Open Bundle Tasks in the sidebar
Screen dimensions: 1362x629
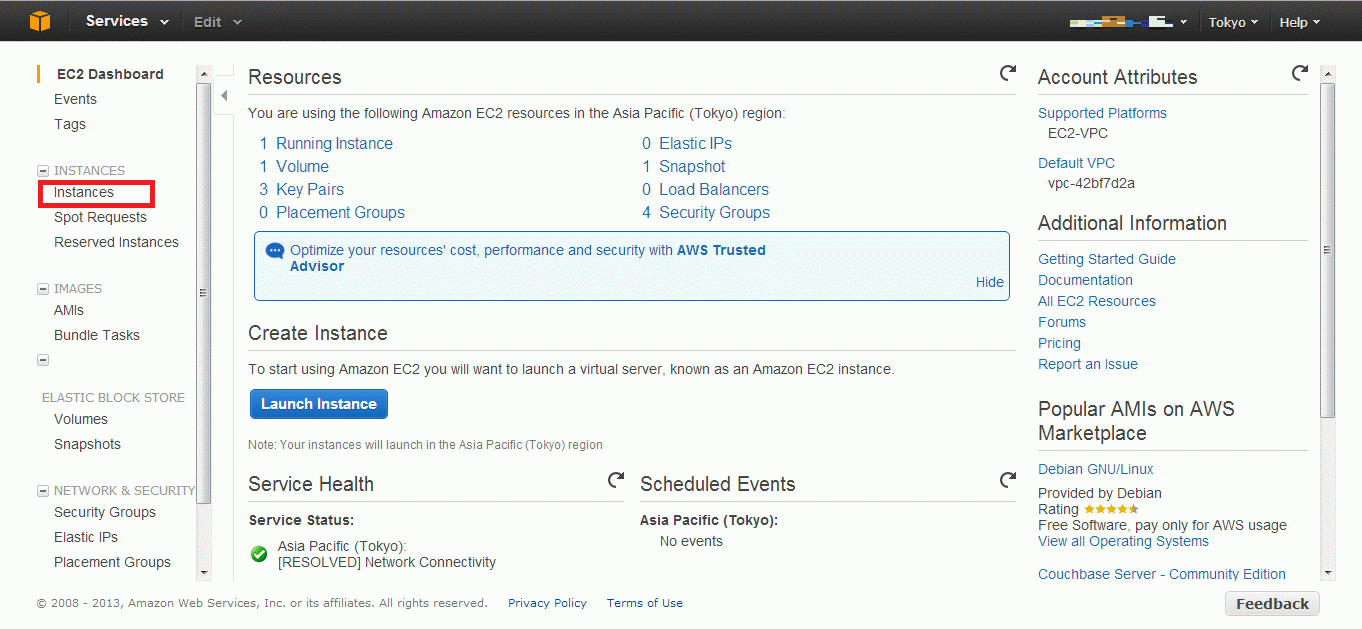pos(97,335)
